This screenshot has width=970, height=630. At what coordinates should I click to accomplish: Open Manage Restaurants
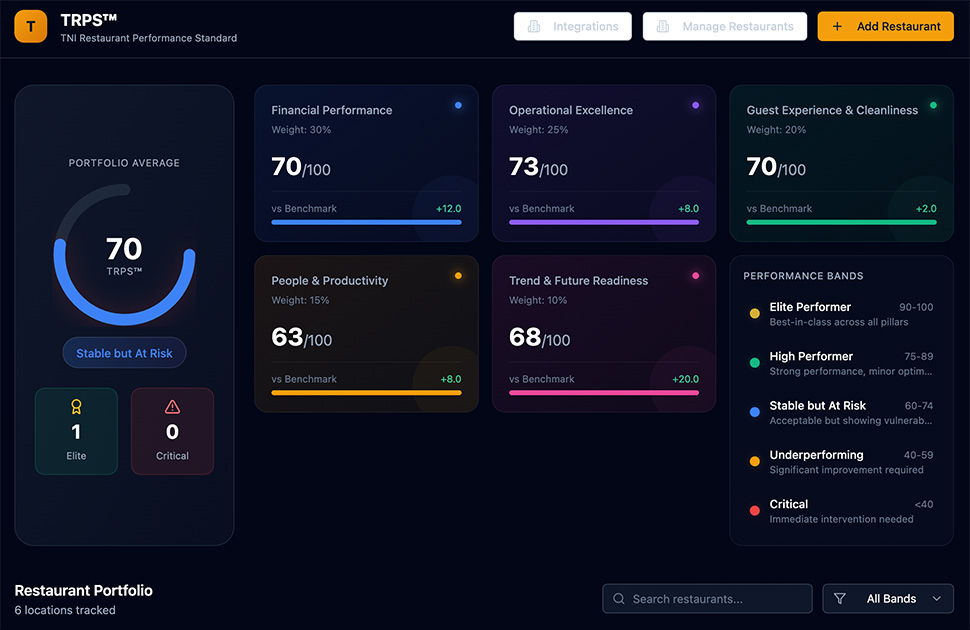click(x=725, y=27)
